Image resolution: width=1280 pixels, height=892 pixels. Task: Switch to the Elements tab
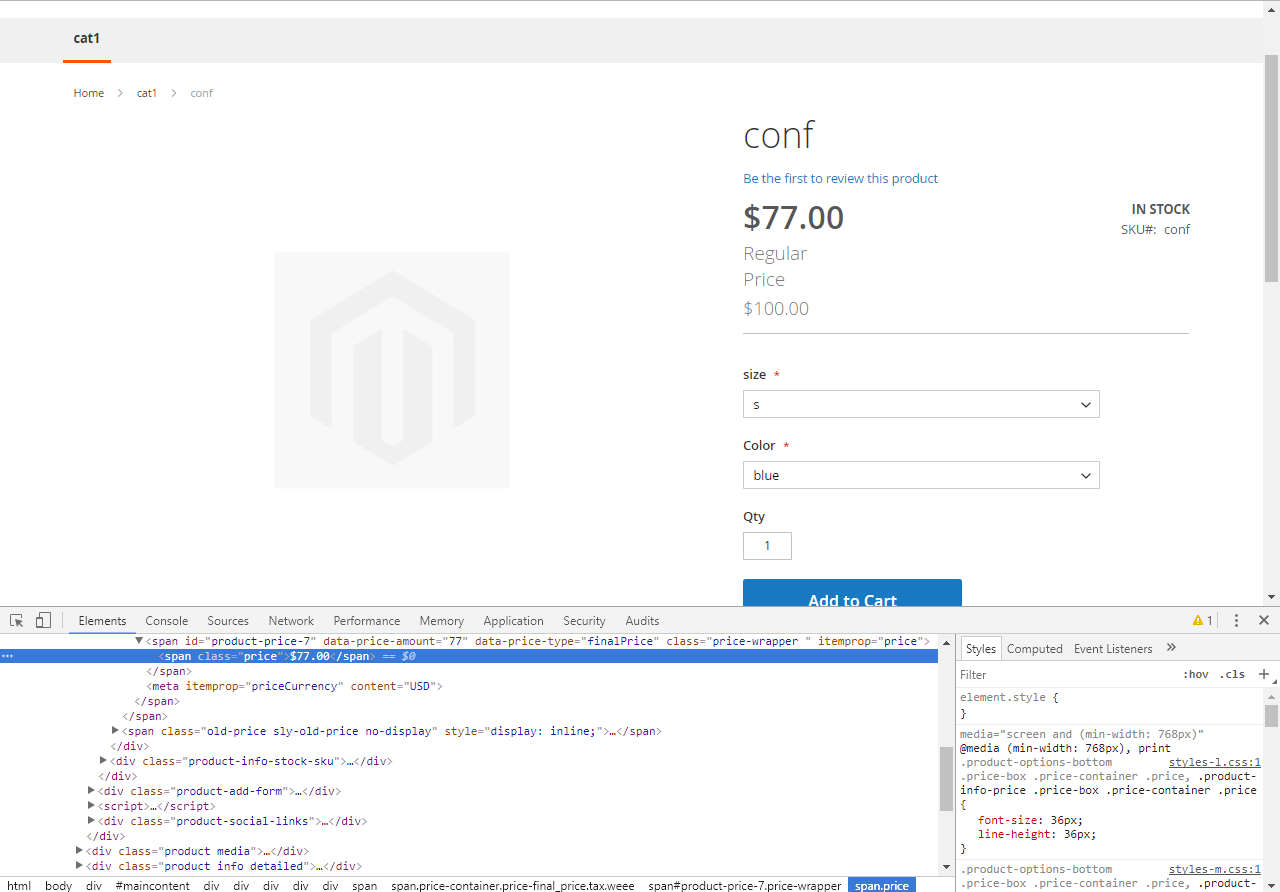tap(102, 621)
